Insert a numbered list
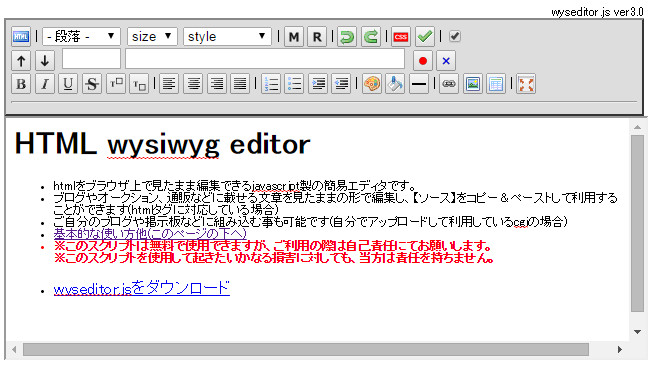This screenshot has height=366, width=648. pyautogui.click(x=271, y=84)
